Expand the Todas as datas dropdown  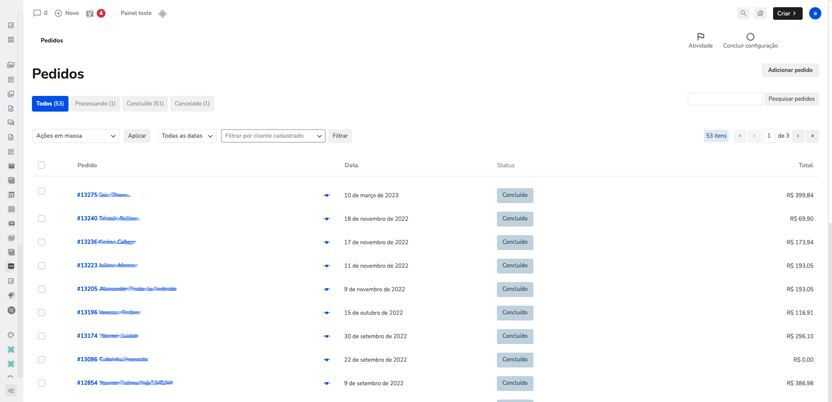[x=187, y=136]
